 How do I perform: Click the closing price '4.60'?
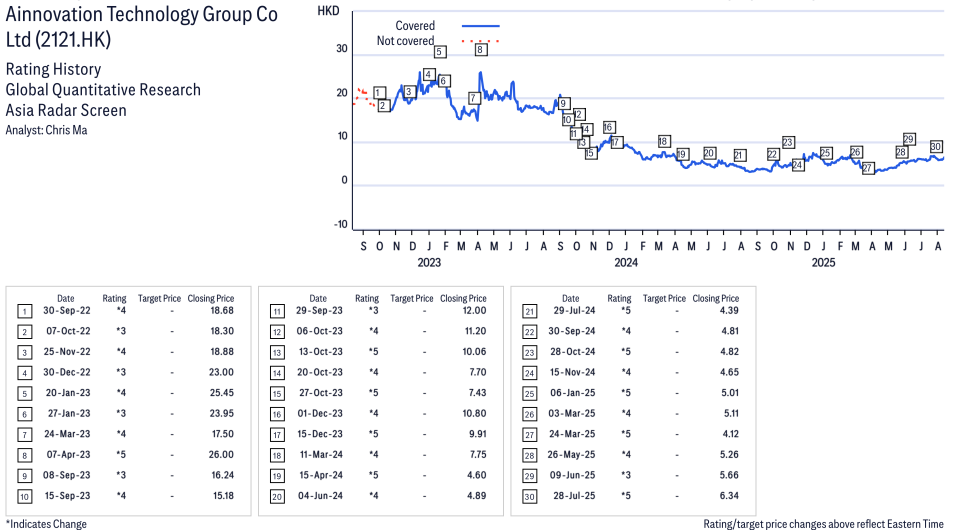(x=477, y=475)
